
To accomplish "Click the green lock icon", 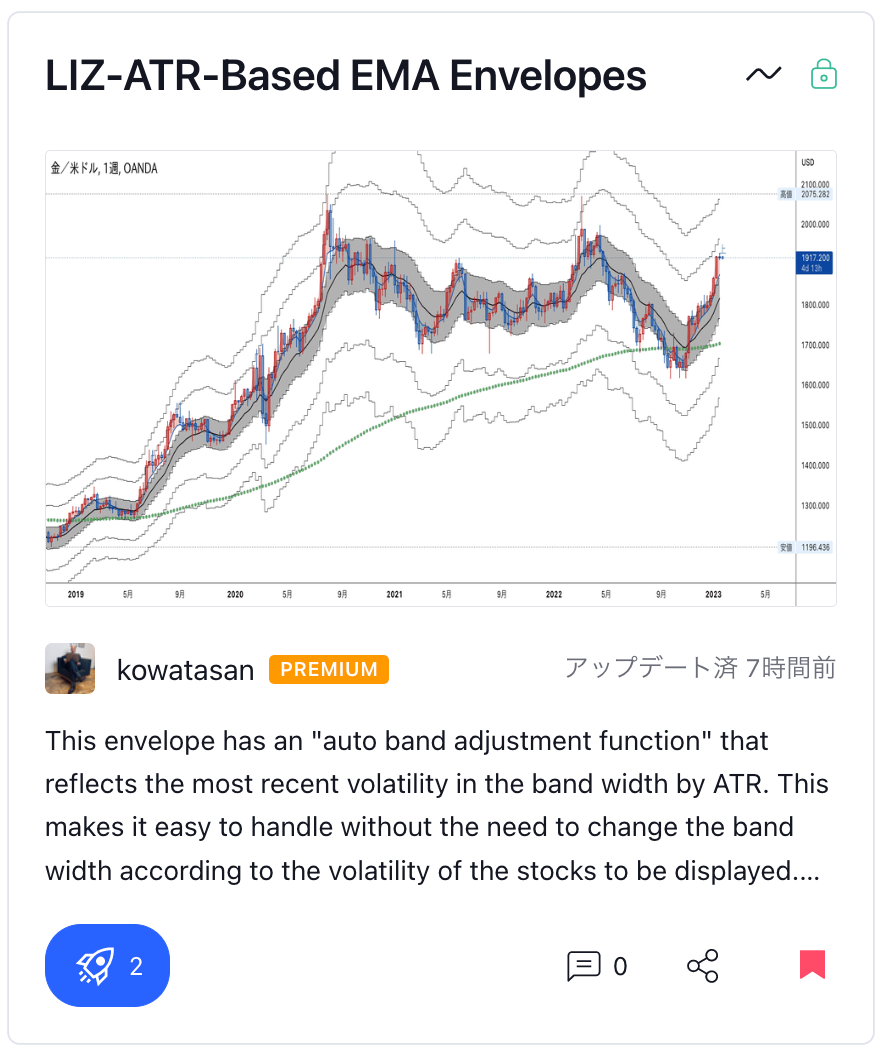I will pyautogui.click(x=823, y=74).
